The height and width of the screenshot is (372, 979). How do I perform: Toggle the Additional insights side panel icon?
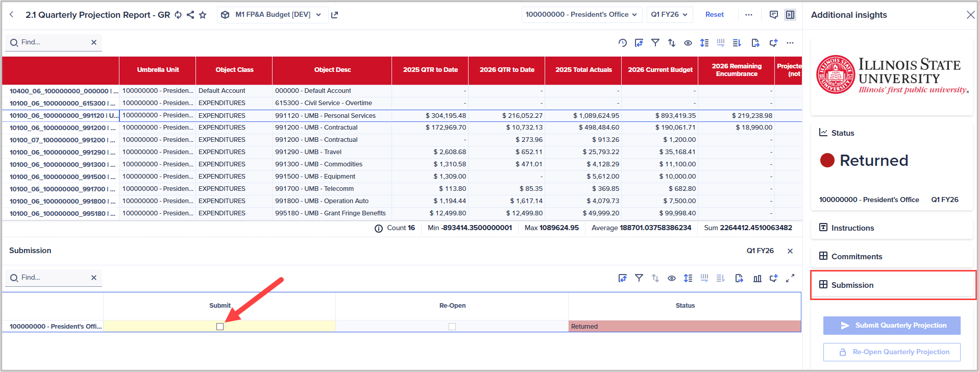[790, 14]
